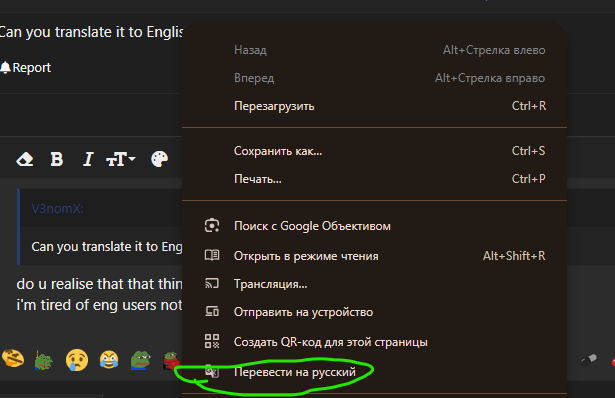Choose Сохранить как... from the context menu

coord(375,151)
